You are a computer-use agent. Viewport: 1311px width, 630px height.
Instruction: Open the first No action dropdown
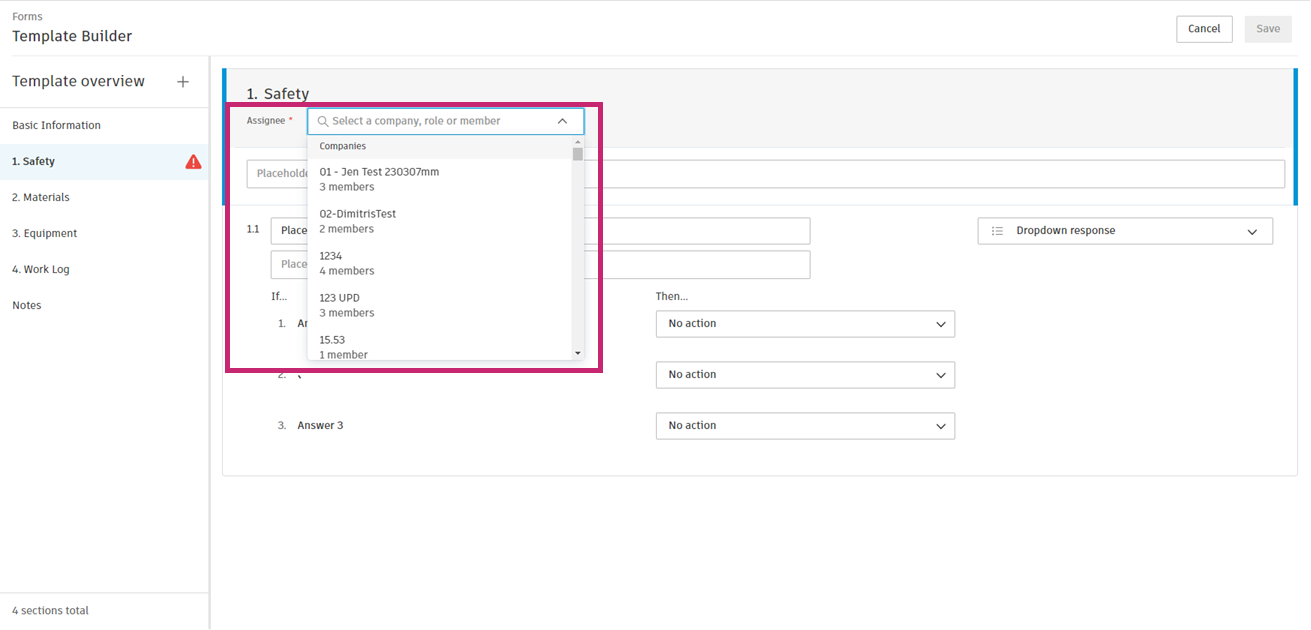pos(805,324)
